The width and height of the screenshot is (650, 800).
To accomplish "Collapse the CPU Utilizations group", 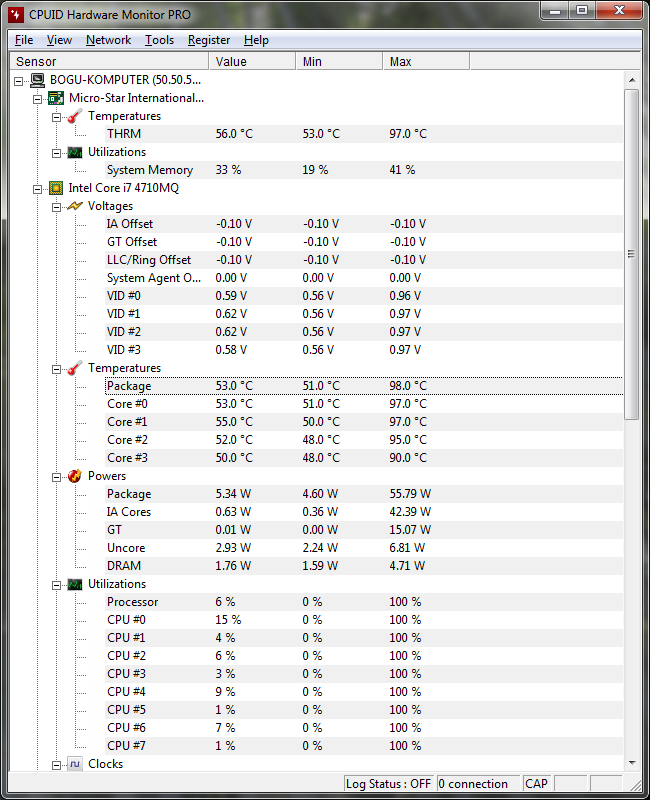I will [x=57, y=585].
